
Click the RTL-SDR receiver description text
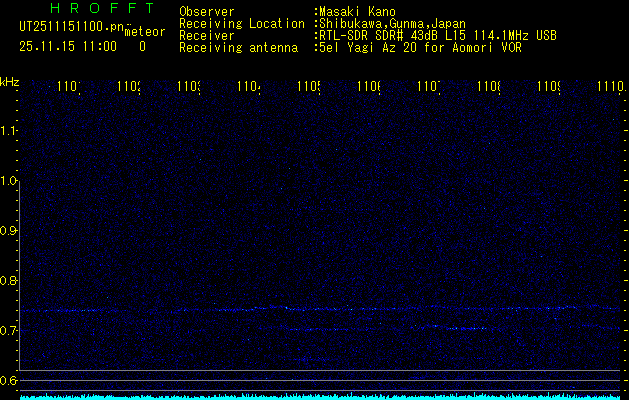pos(437,35)
